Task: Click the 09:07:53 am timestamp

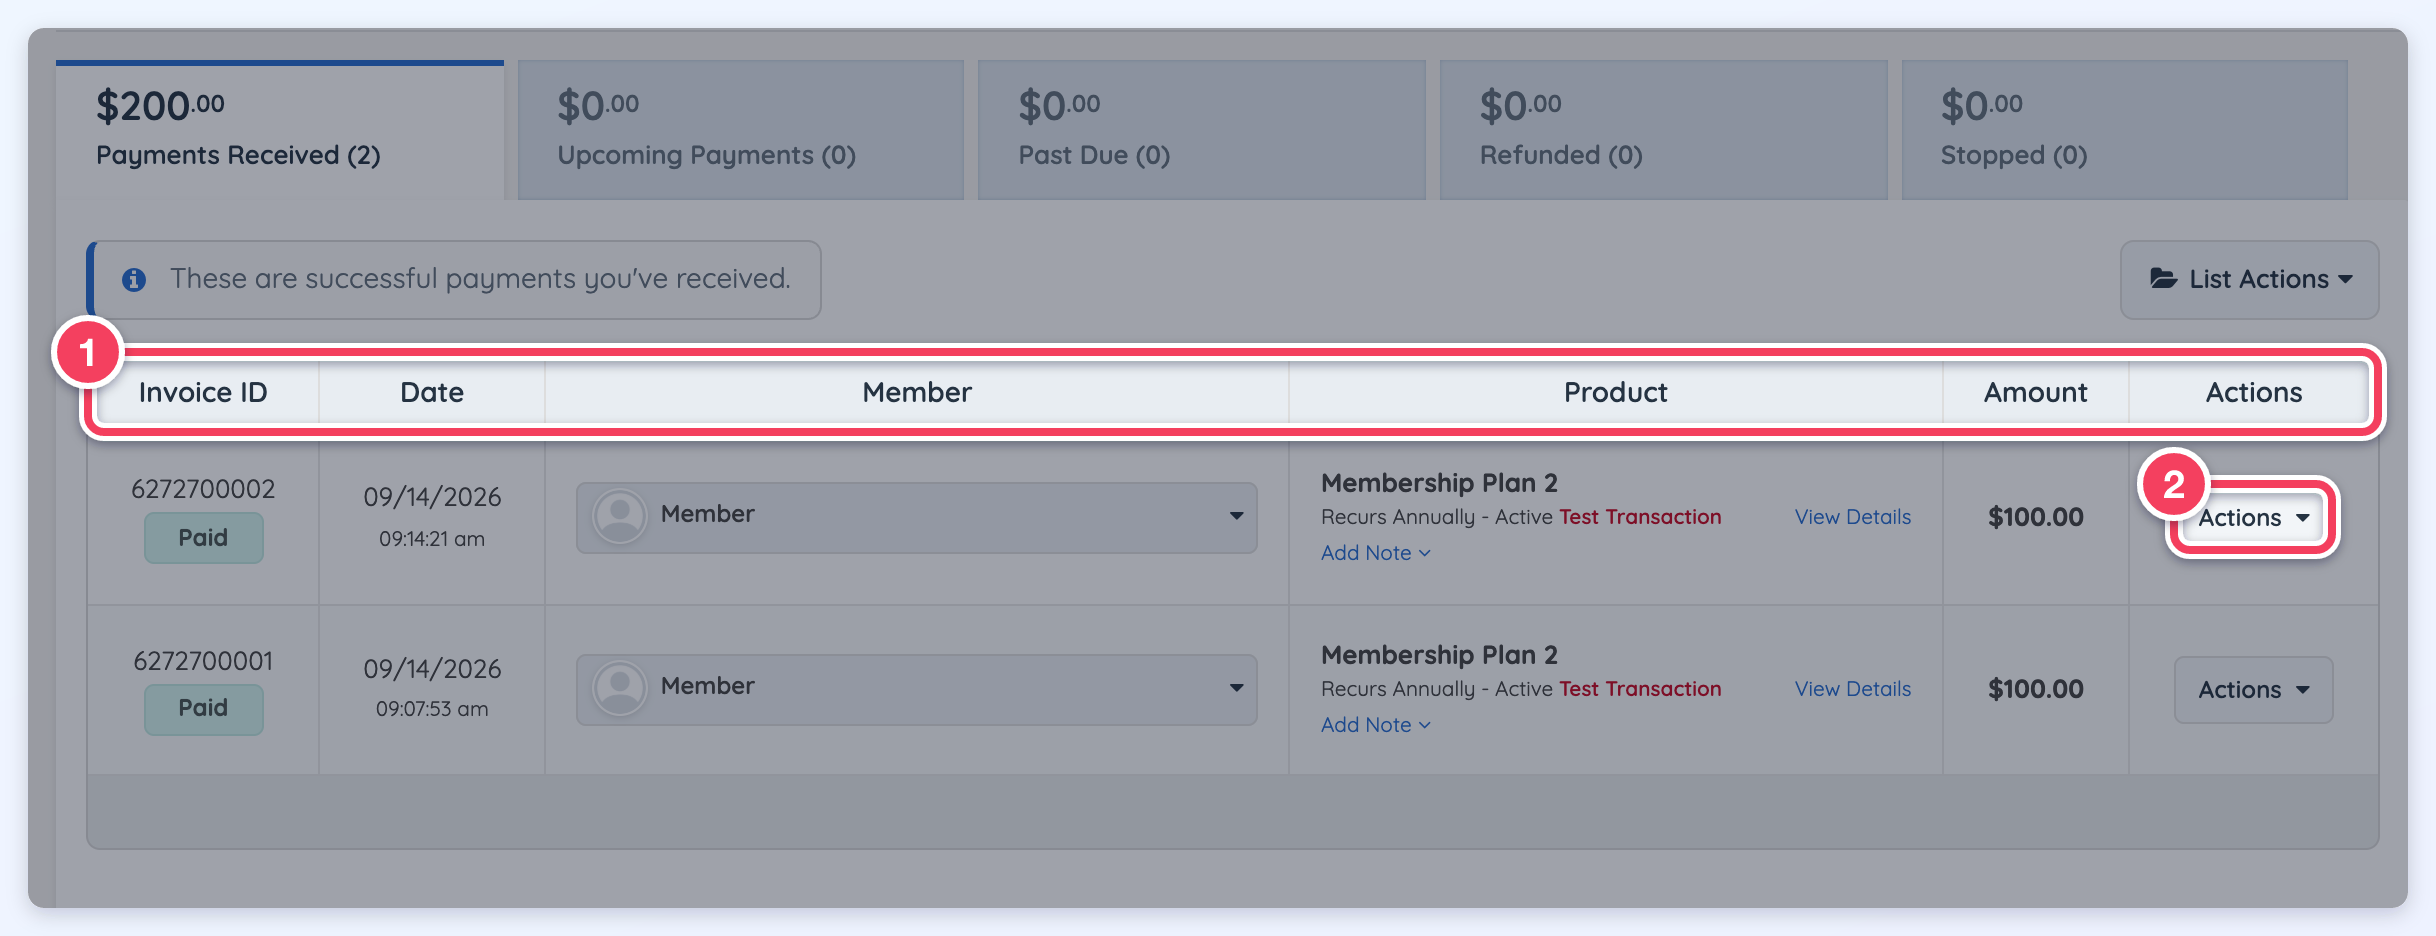Action: click(432, 709)
